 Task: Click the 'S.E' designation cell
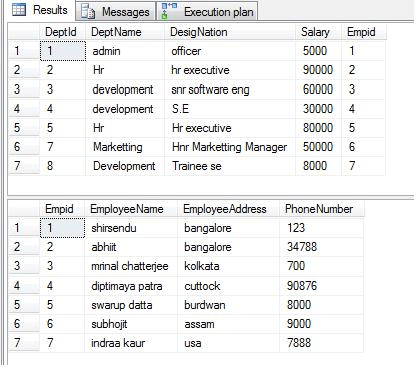pyautogui.click(x=230, y=109)
